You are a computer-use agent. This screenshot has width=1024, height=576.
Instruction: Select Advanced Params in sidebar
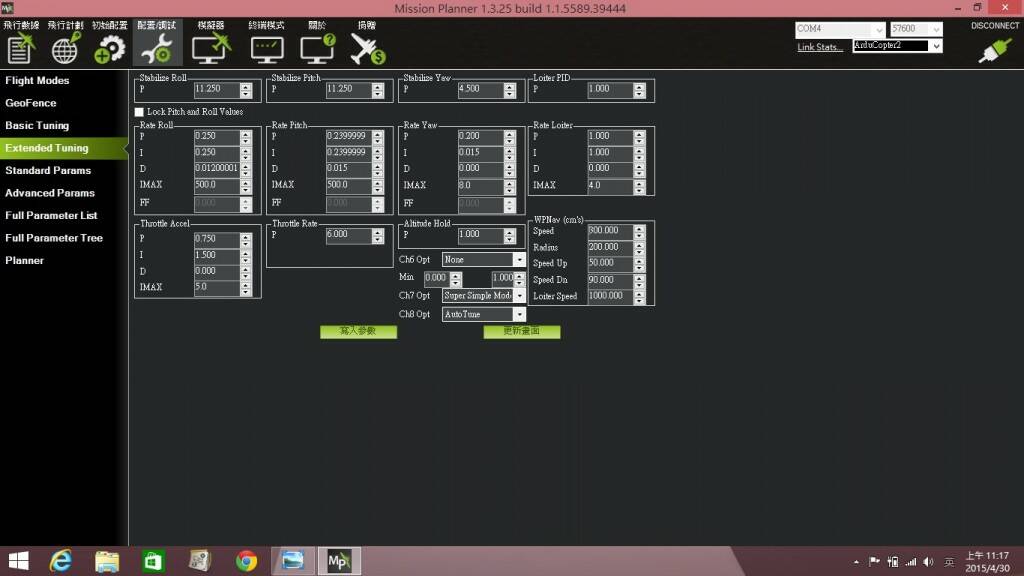point(50,193)
